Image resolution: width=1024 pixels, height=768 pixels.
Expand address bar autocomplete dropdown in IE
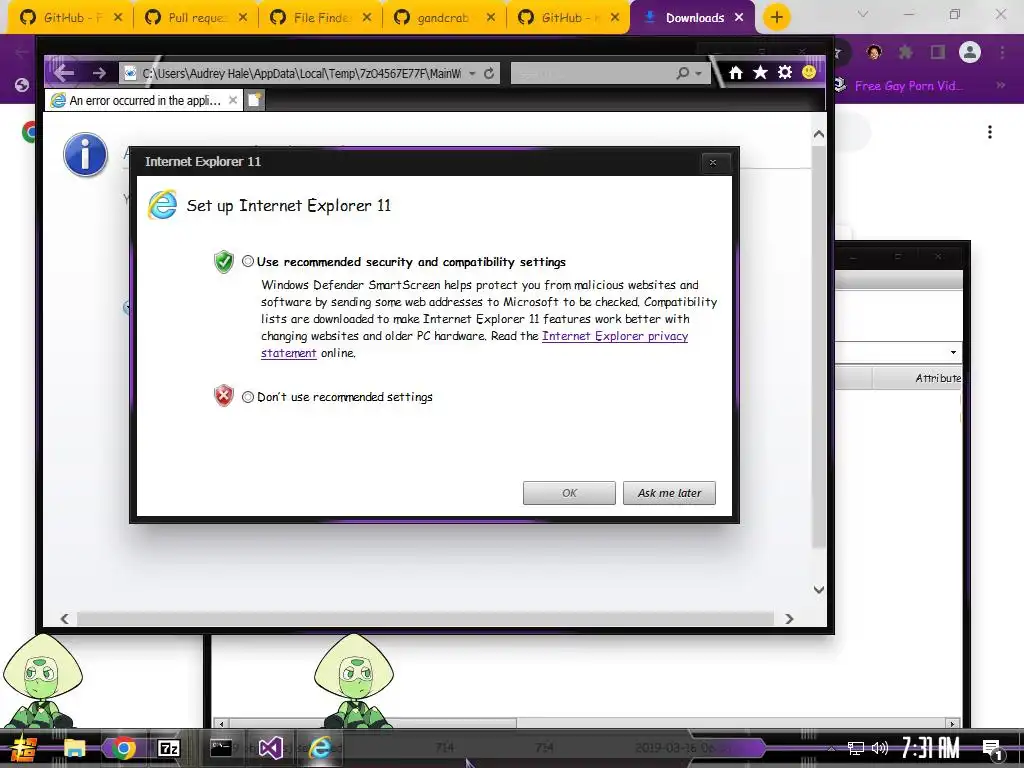pyautogui.click(x=472, y=74)
